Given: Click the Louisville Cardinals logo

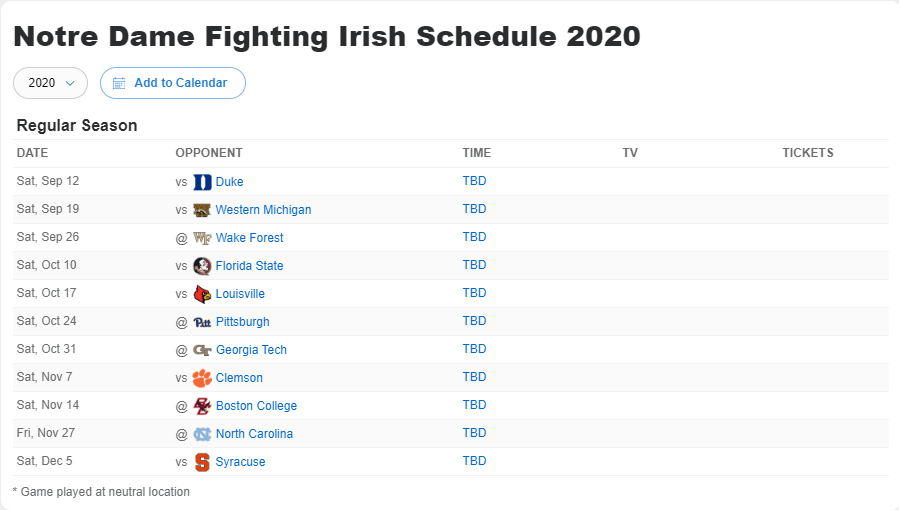Looking at the screenshot, I should [x=202, y=294].
